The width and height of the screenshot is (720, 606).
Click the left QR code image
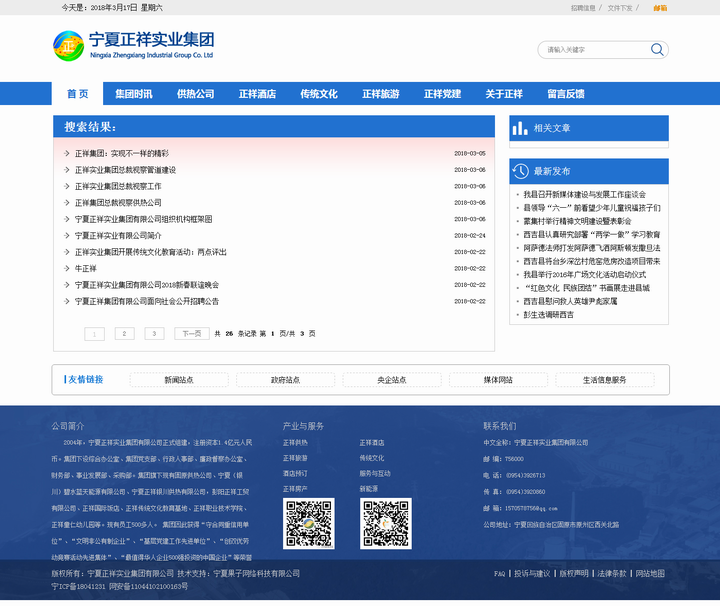(309, 523)
